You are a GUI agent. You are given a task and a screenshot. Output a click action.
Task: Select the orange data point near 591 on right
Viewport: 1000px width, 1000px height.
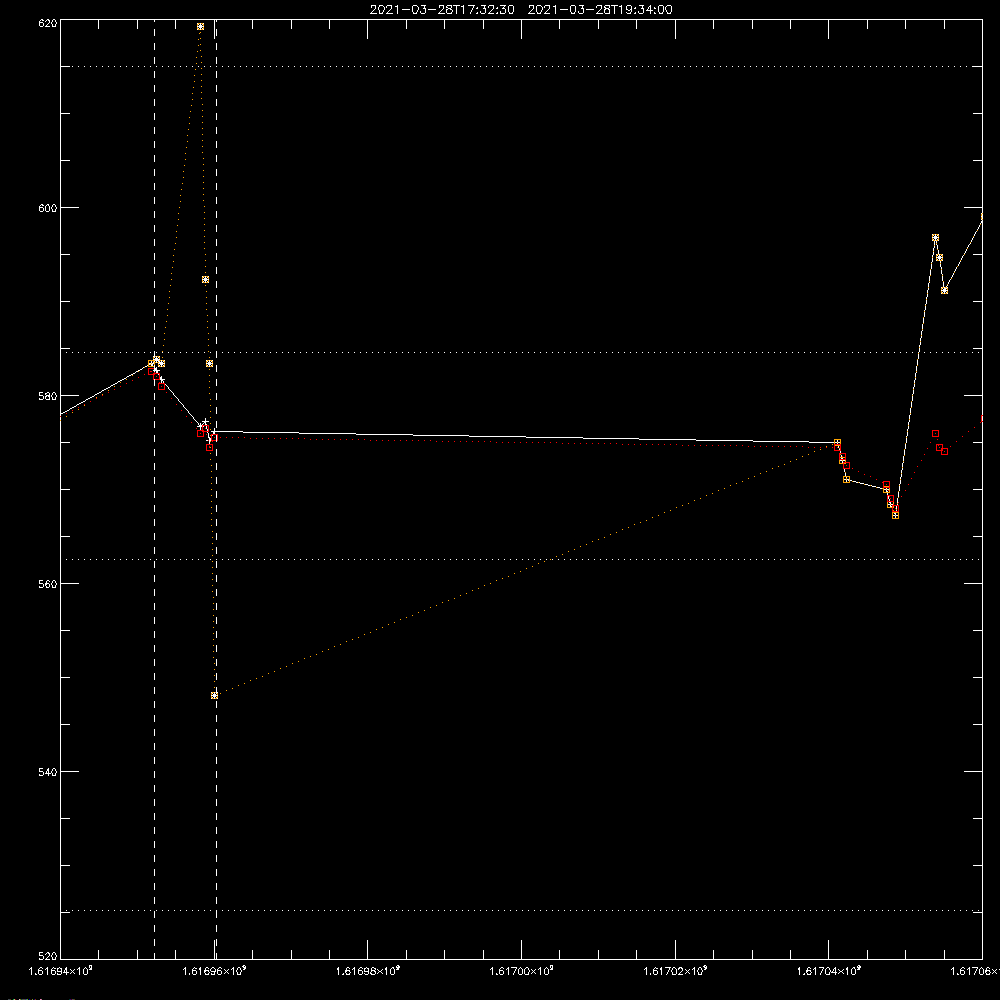tap(945, 291)
